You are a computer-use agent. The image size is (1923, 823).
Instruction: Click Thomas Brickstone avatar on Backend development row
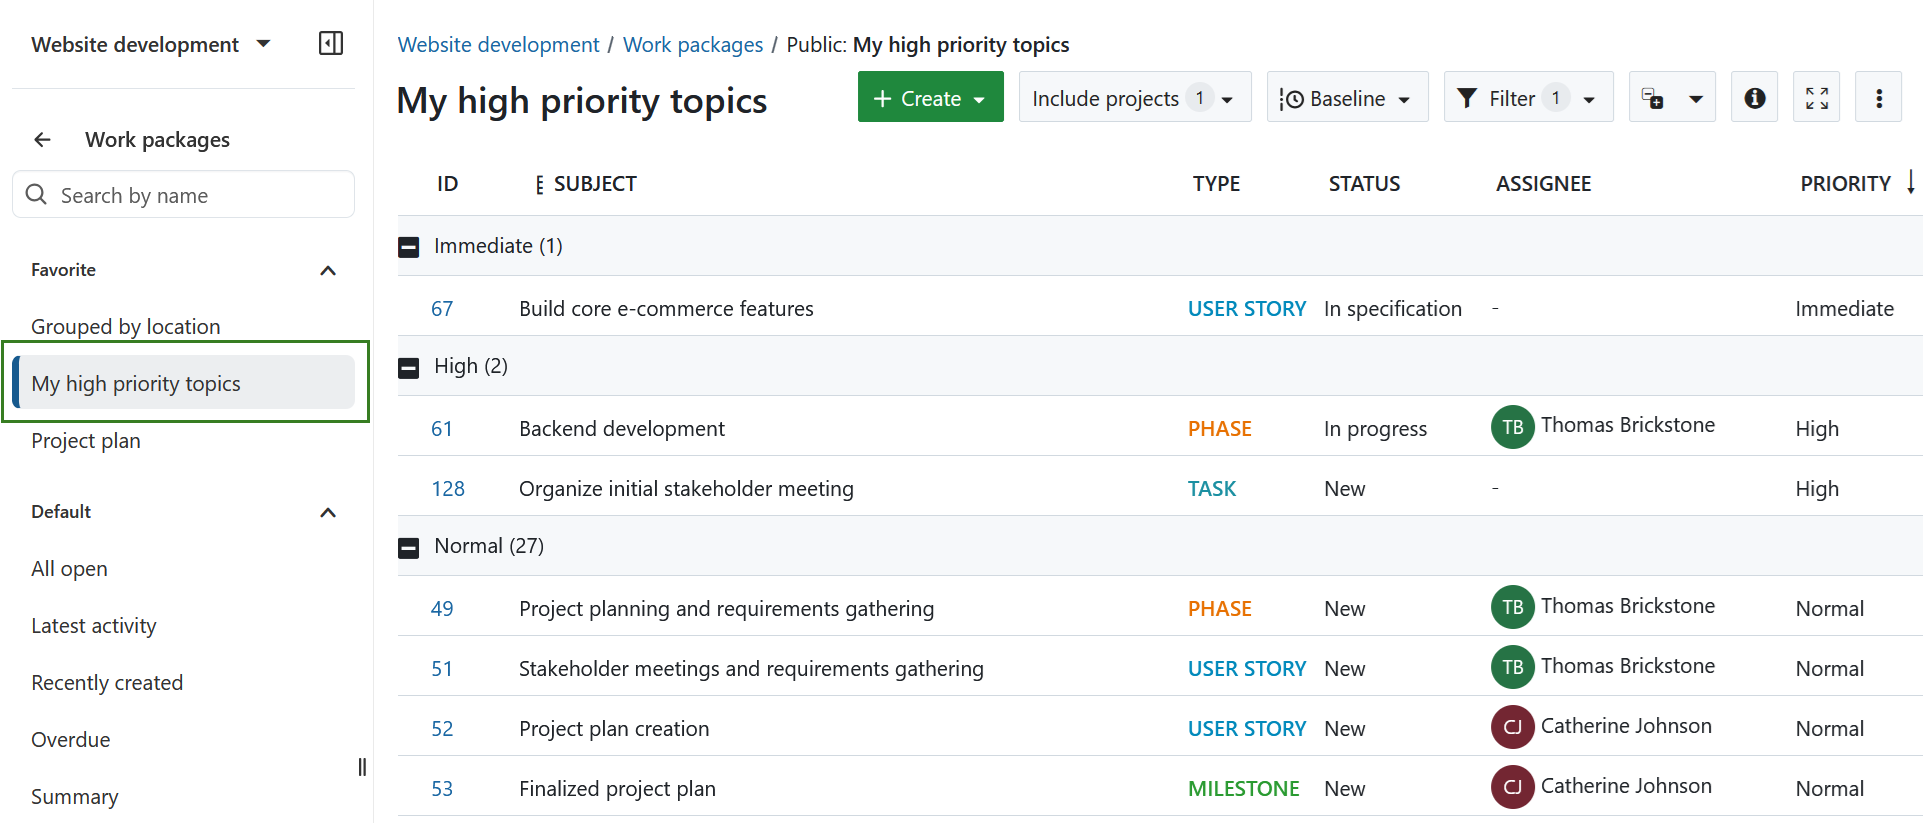click(1512, 427)
